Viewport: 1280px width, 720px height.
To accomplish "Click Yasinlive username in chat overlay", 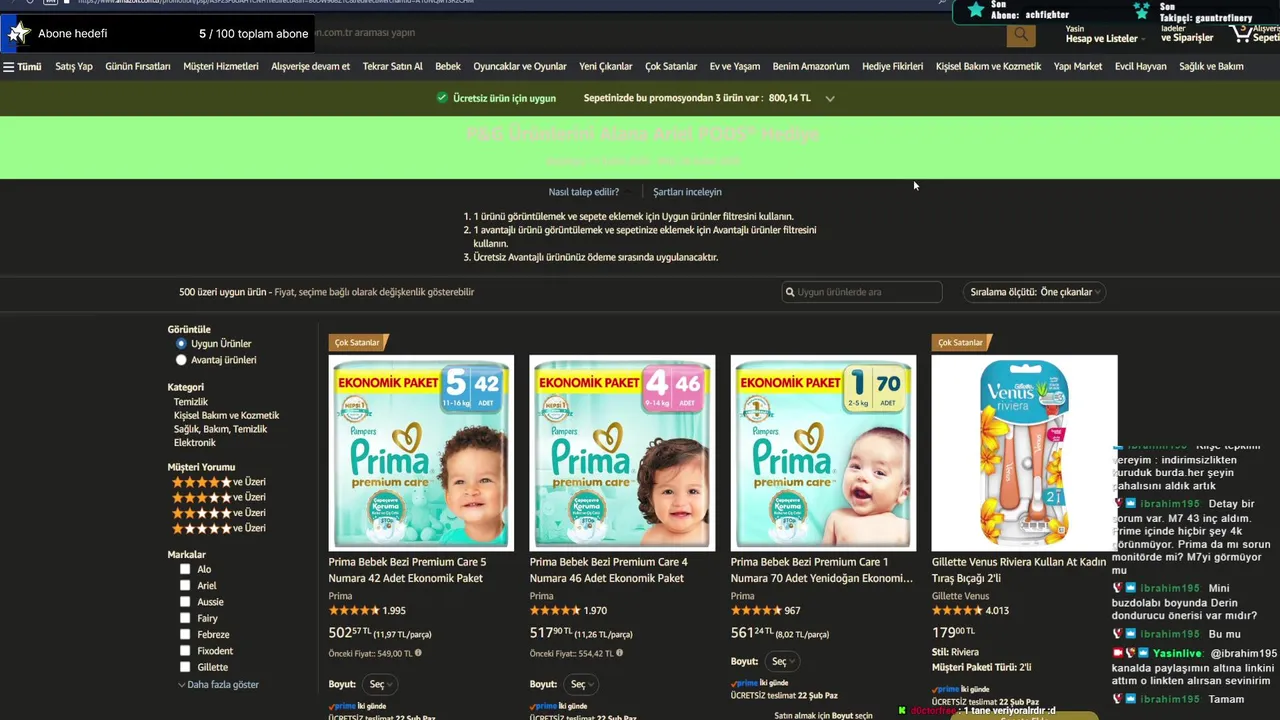I will [x=1179, y=653].
